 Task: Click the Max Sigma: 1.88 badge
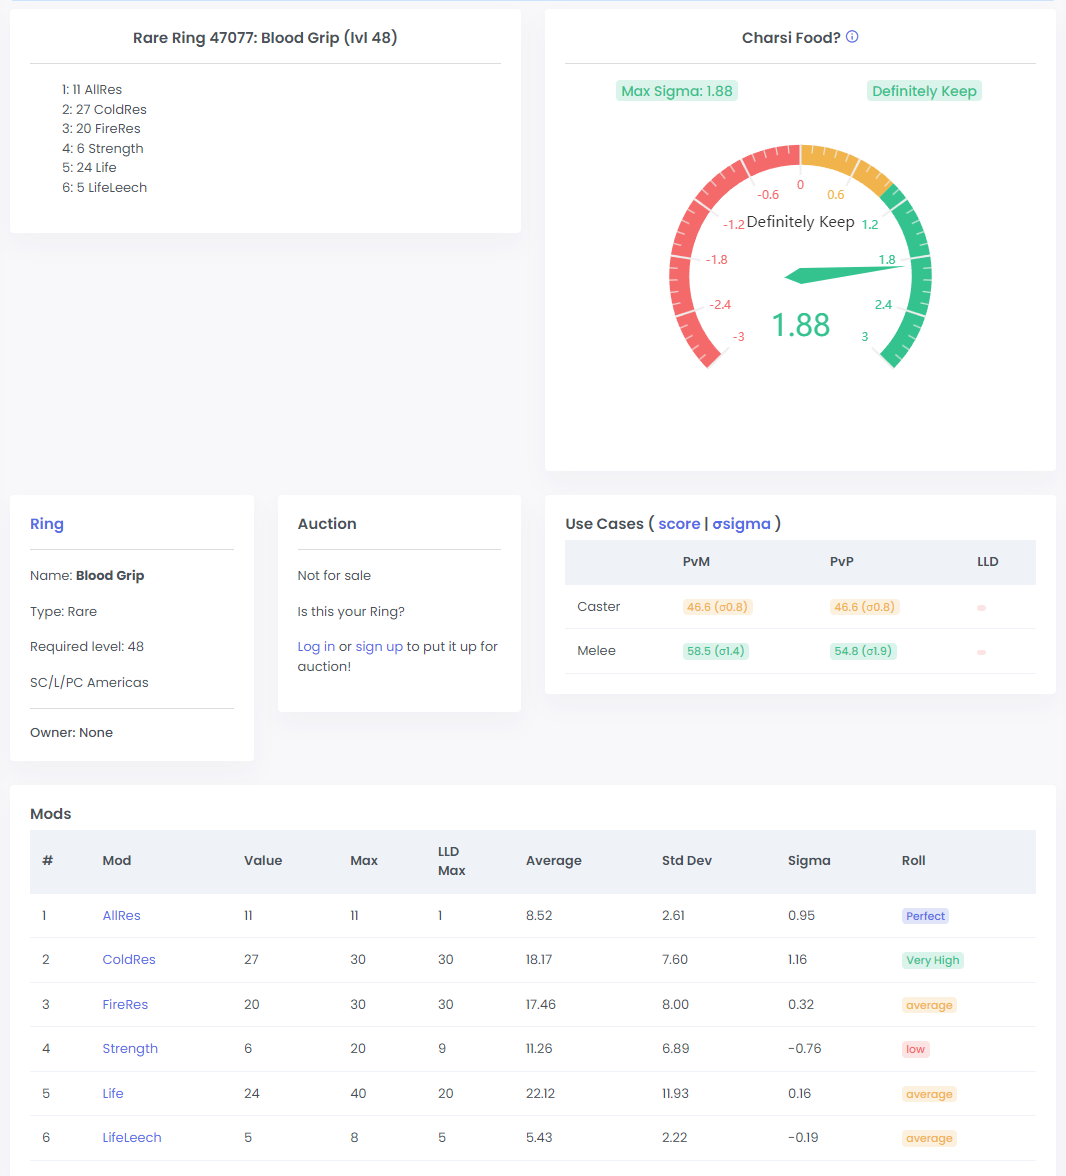677,91
